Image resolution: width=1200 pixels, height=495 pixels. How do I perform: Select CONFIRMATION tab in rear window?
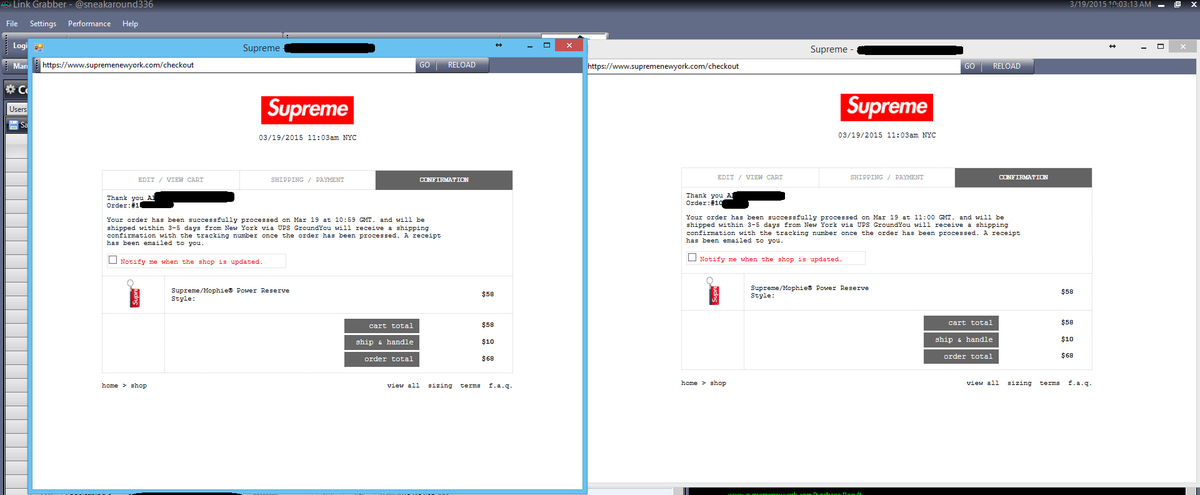(x=1023, y=177)
